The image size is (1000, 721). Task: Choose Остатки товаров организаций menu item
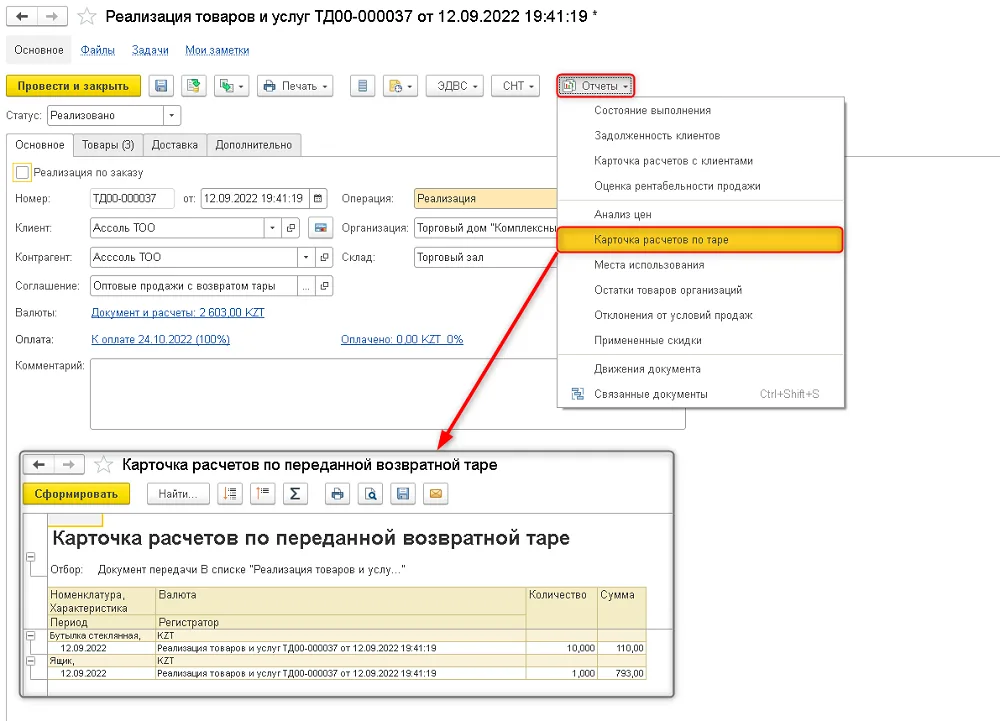(701, 290)
